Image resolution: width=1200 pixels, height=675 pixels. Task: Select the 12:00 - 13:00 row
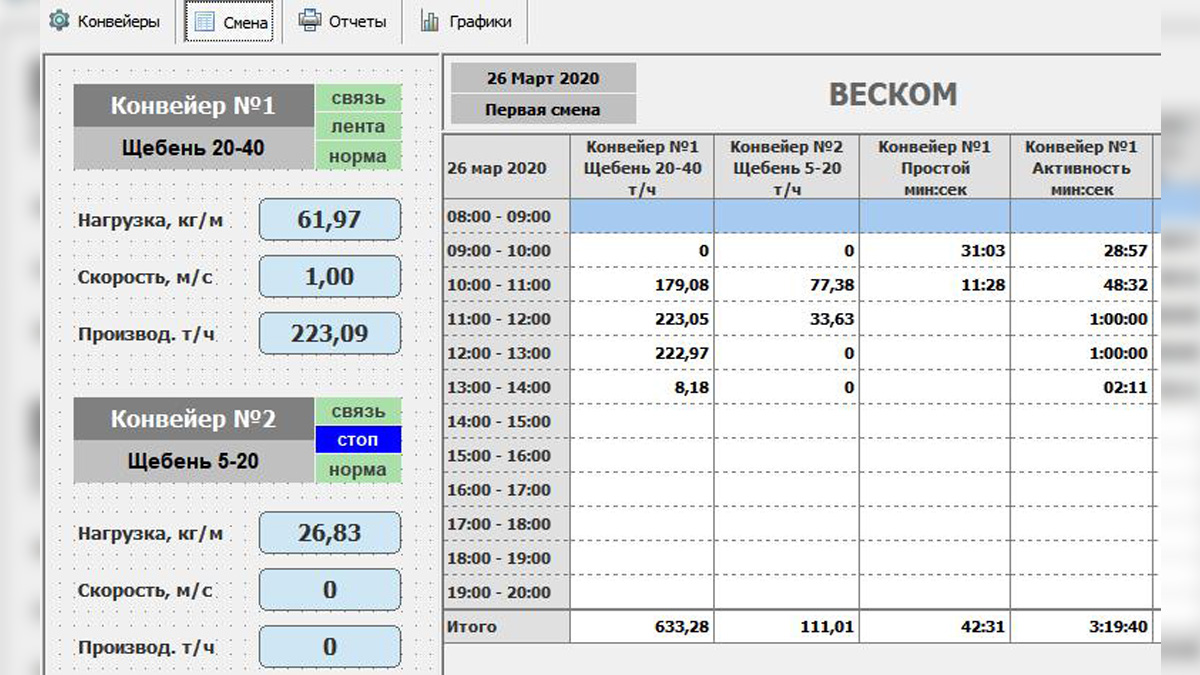800,353
